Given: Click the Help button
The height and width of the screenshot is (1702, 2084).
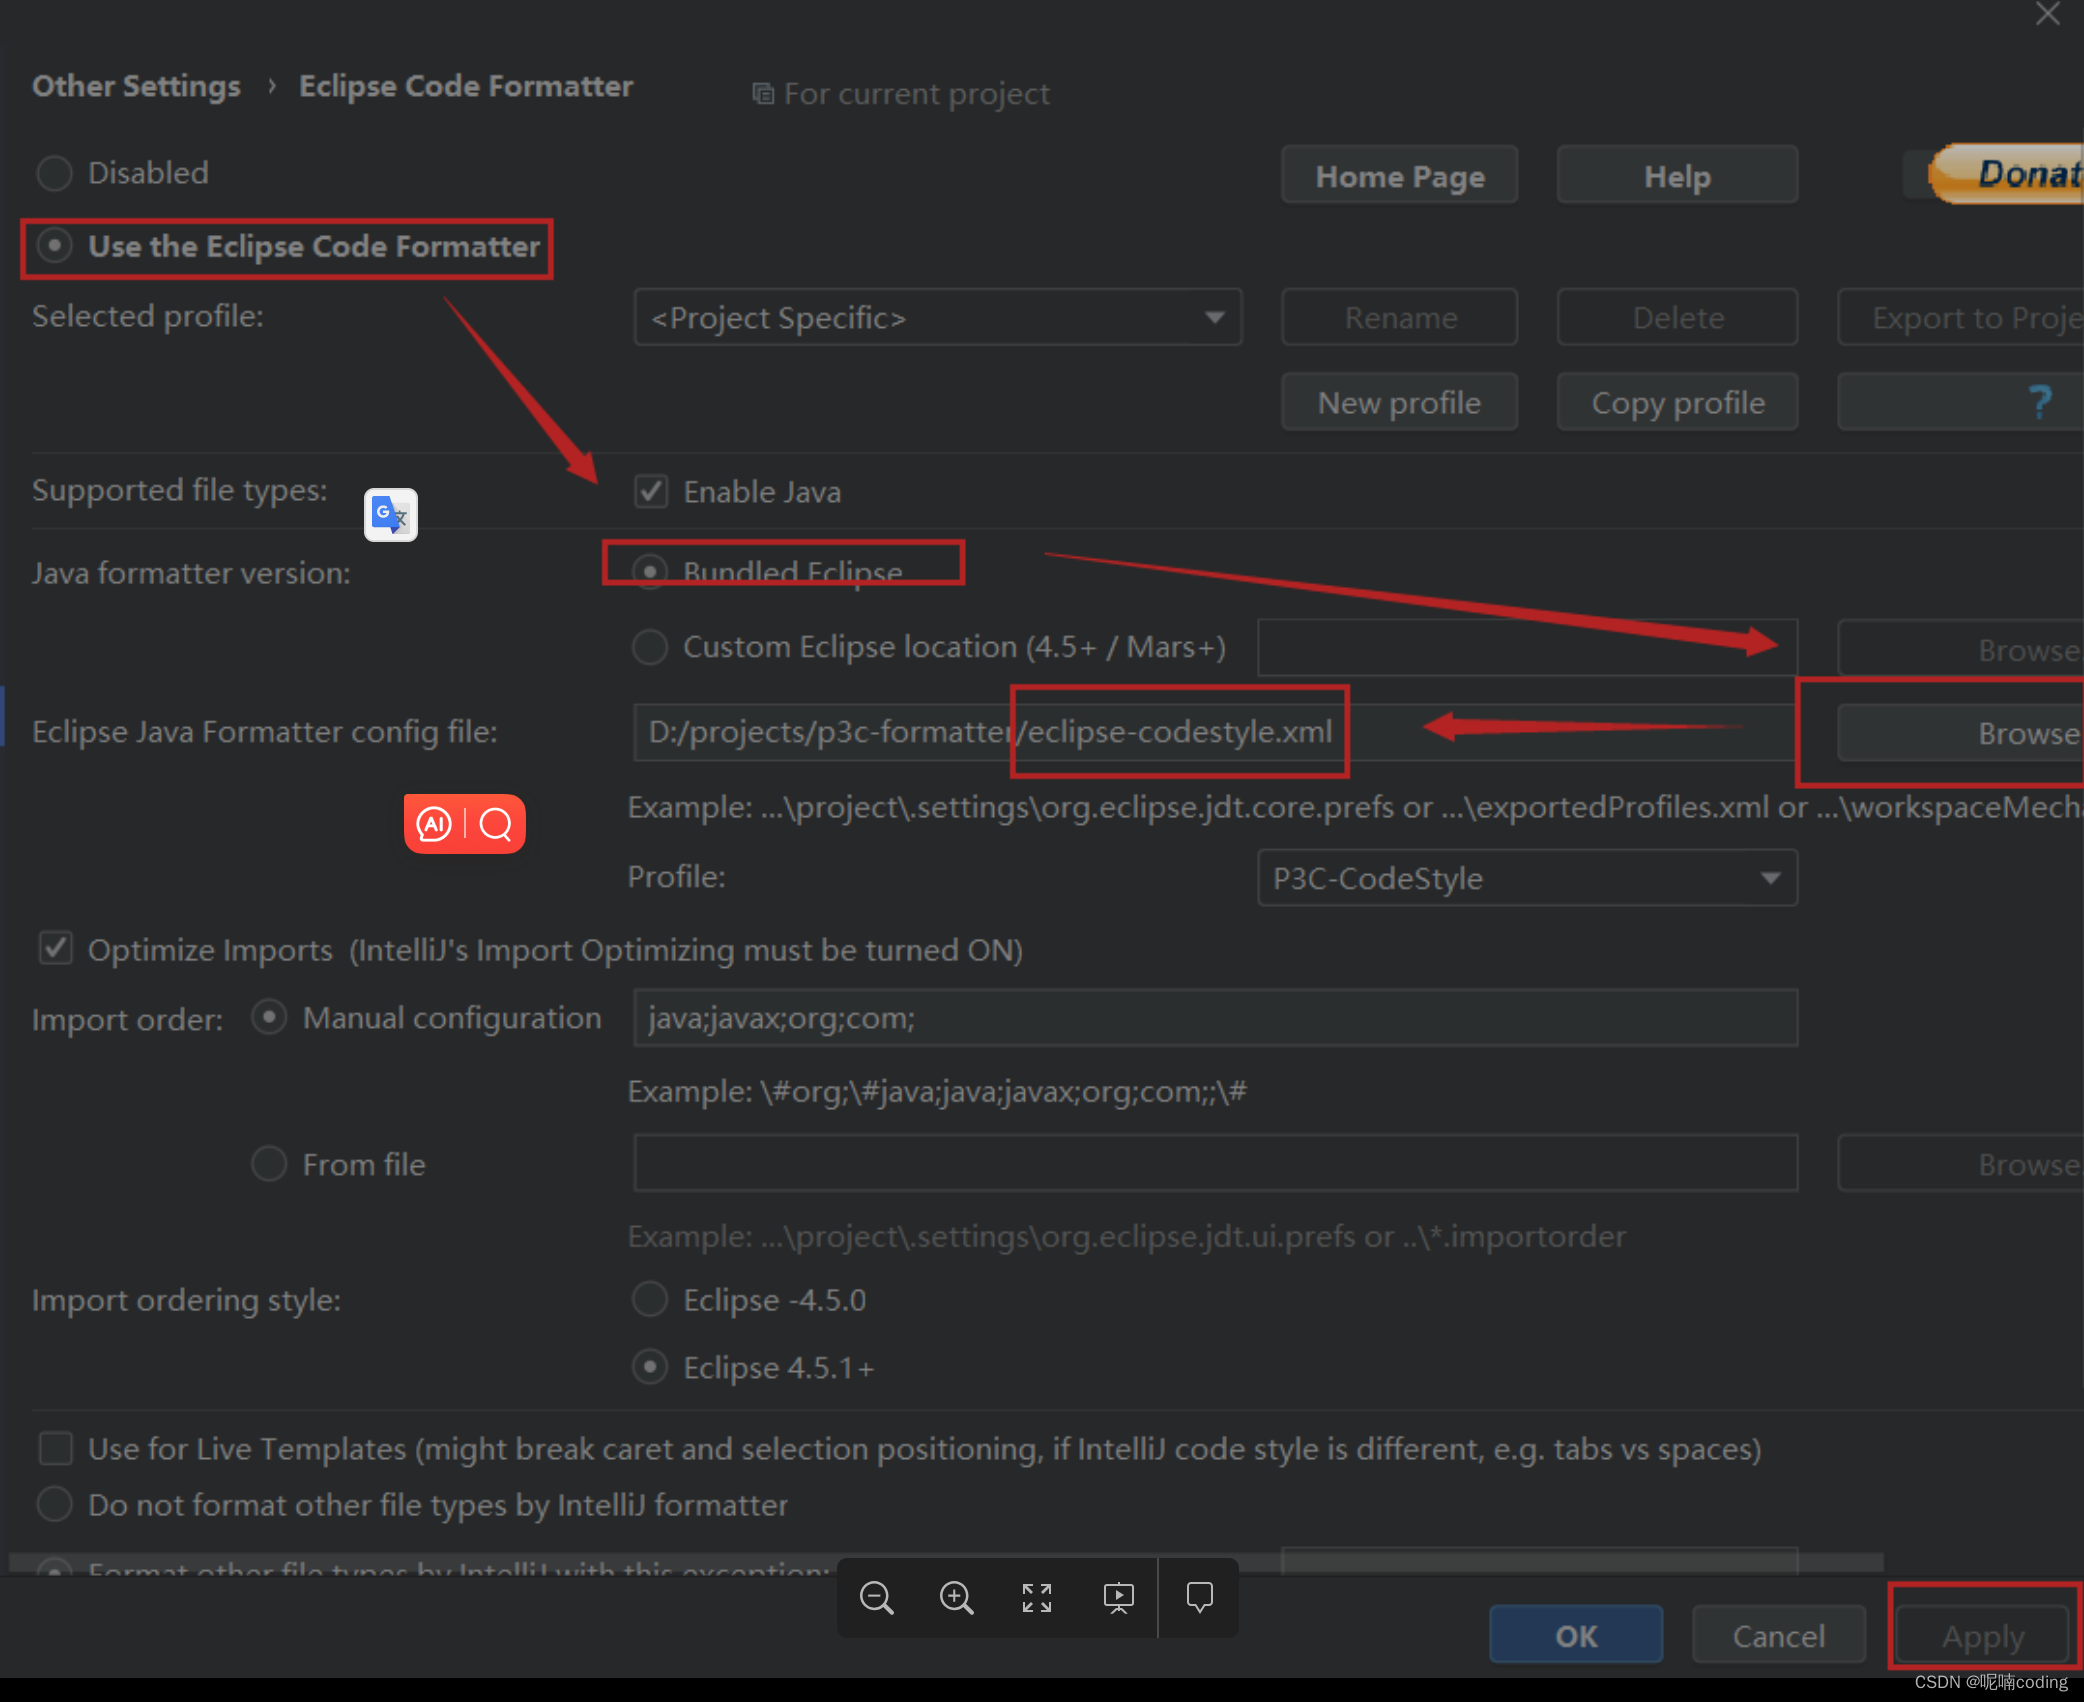Looking at the screenshot, I should click(1677, 176).
